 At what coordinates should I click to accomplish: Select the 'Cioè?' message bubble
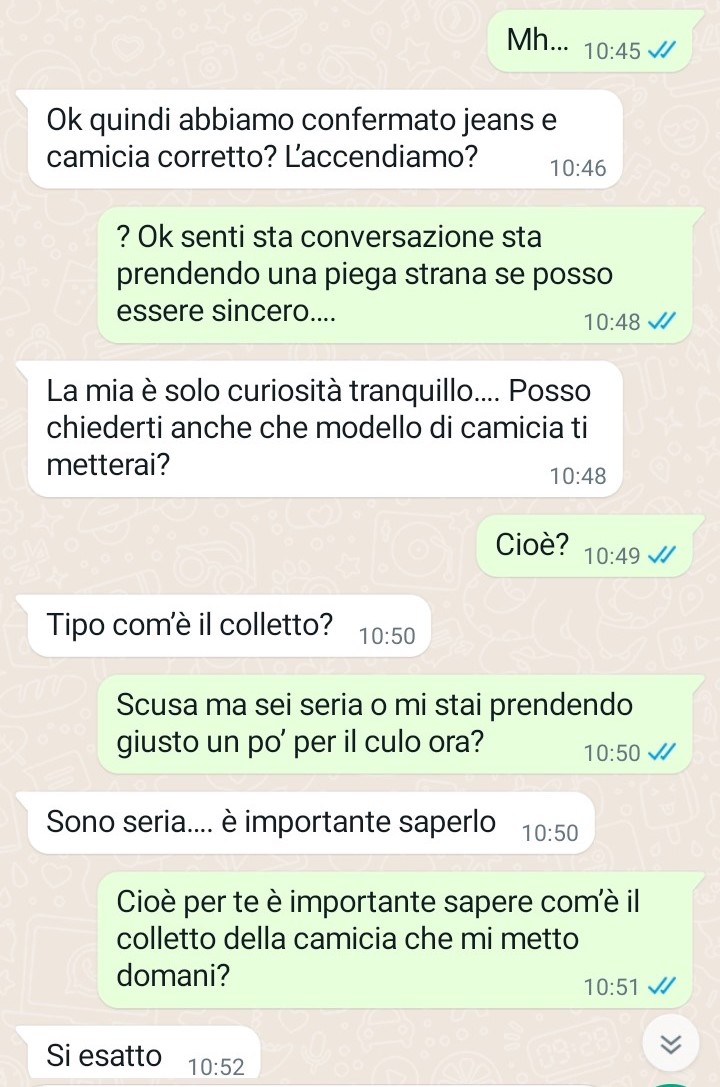(x=584, y=547)
